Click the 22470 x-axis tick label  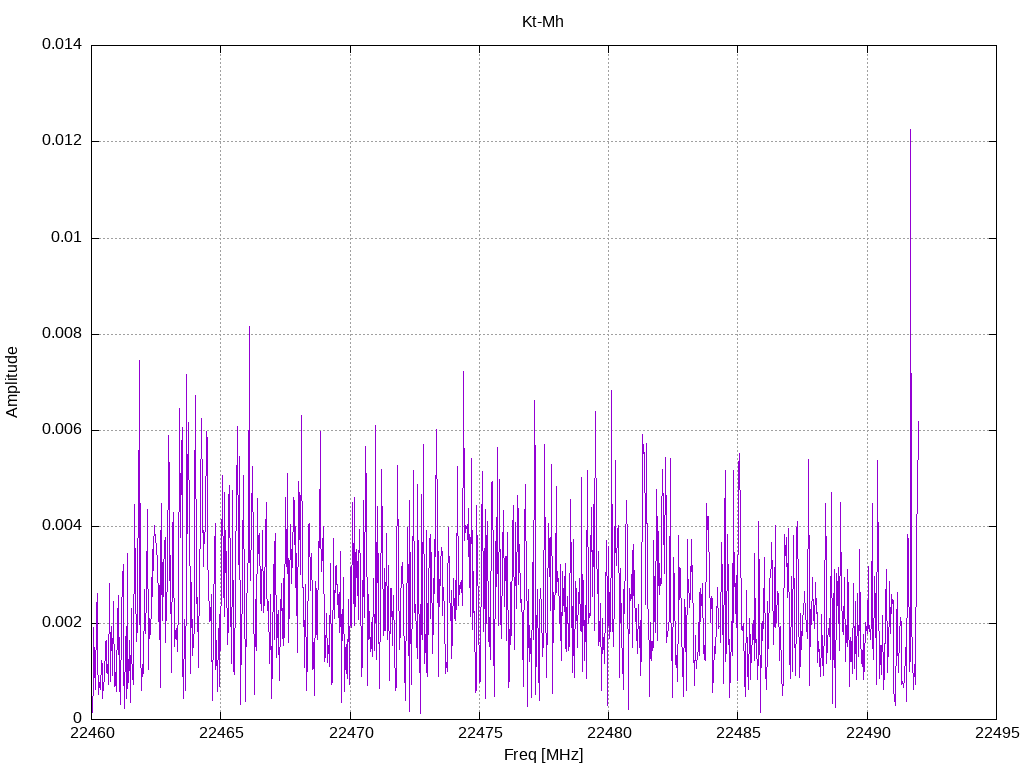point(350,734)
